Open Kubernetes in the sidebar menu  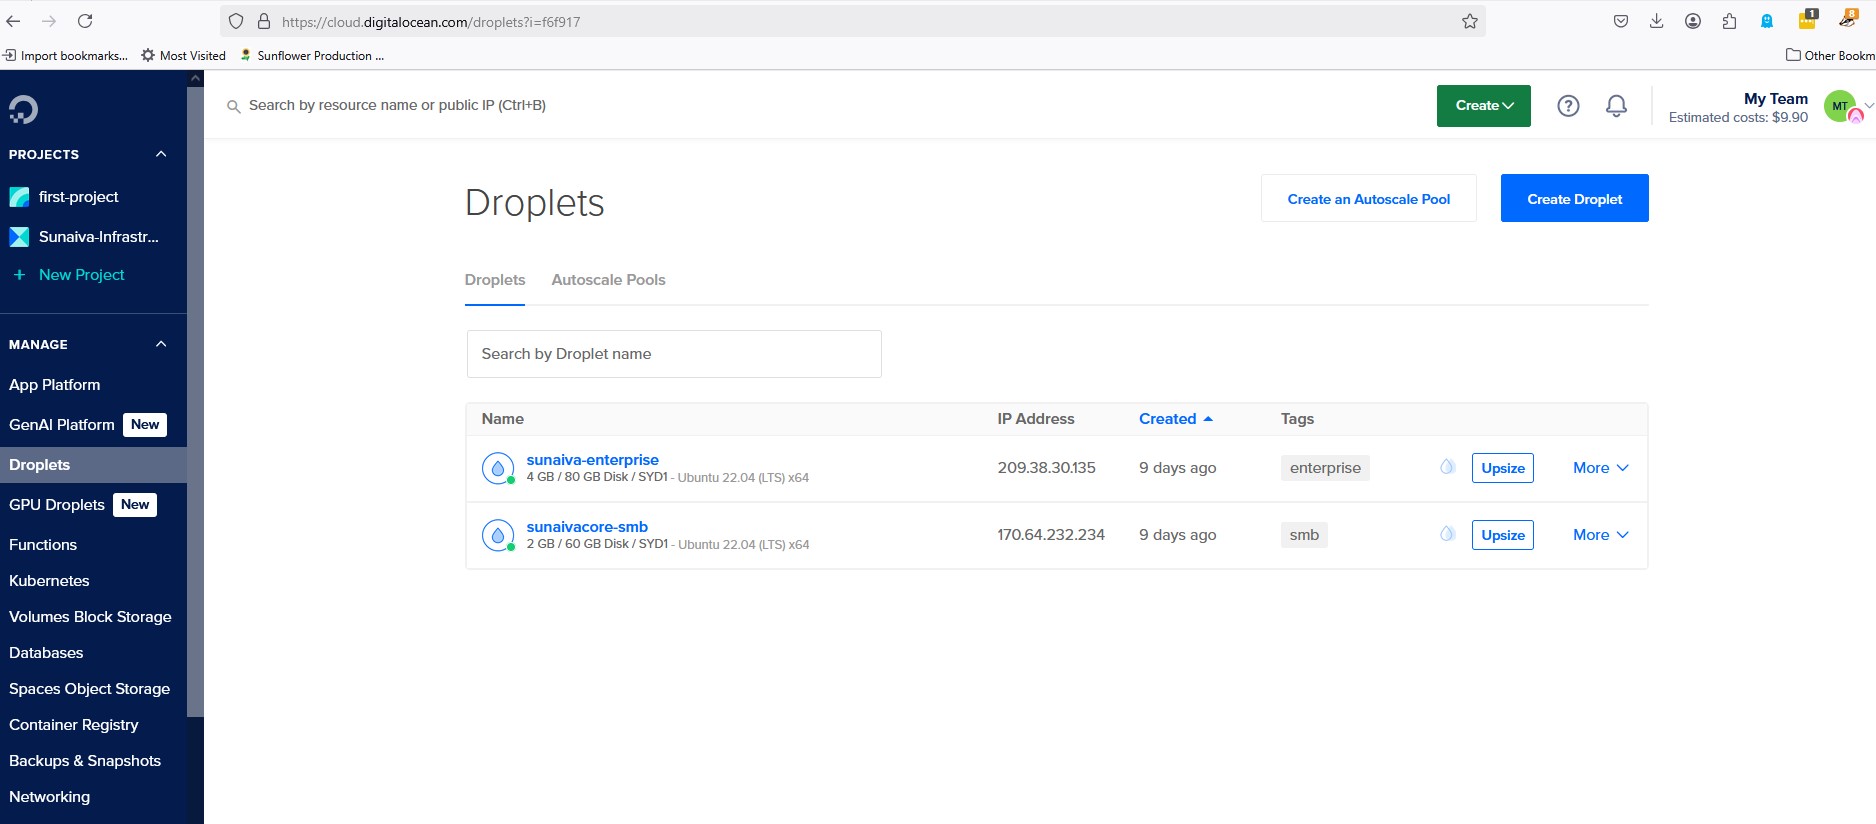[49, 581]
